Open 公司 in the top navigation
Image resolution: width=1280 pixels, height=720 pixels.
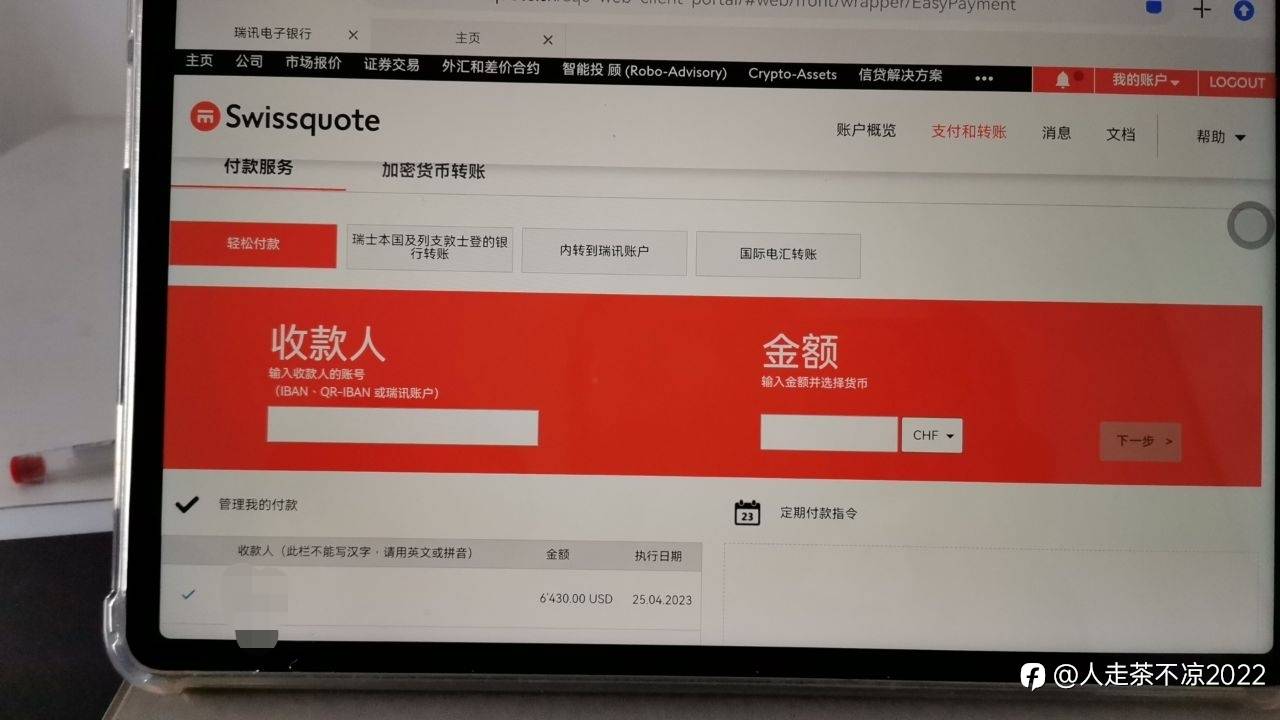[249, 62]
